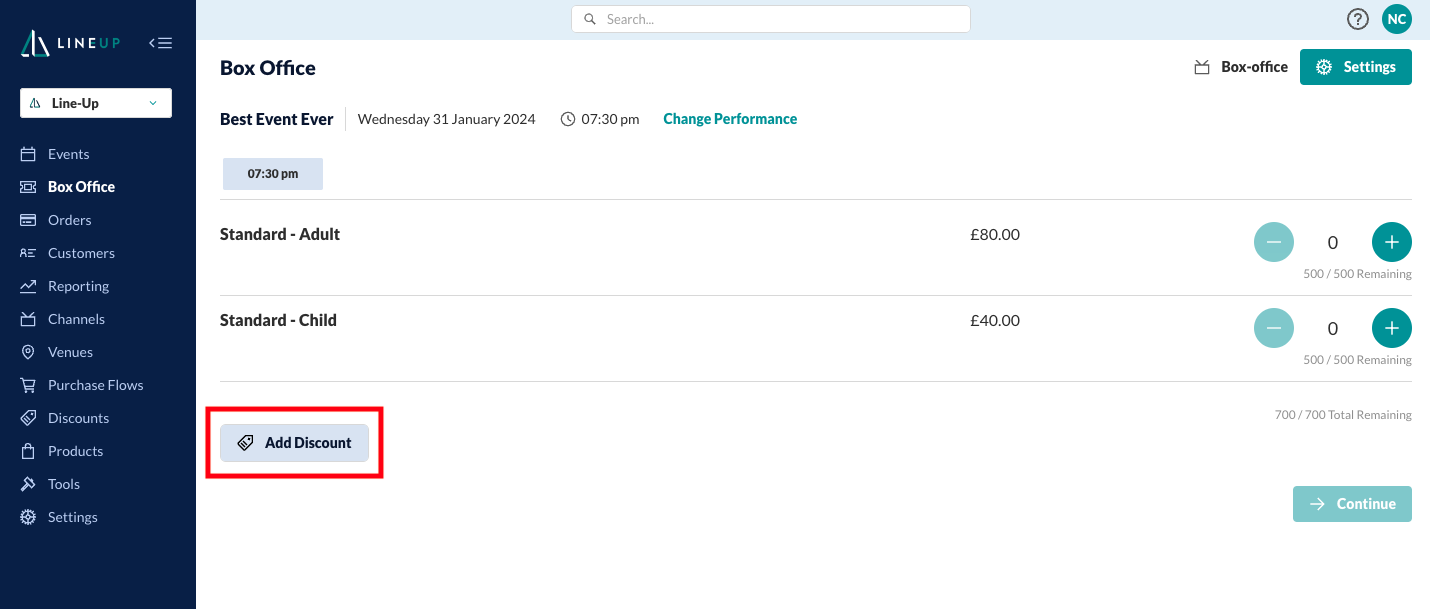The height and width of the screenshot is (609, 1430).
Task: Click the £40.00 child price
Action: (995, 321)
